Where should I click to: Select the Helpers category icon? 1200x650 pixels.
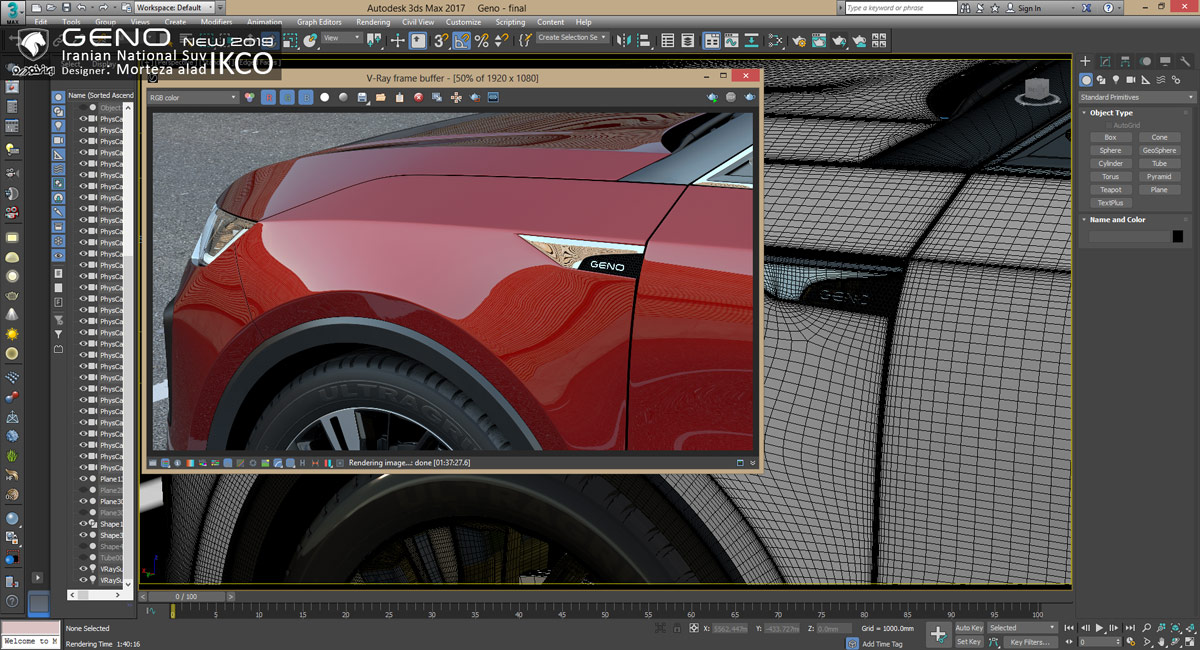[1146, 80]
